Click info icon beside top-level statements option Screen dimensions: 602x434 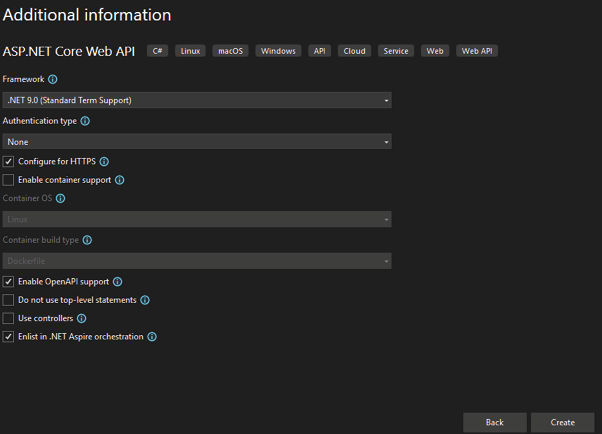point(145,300)
